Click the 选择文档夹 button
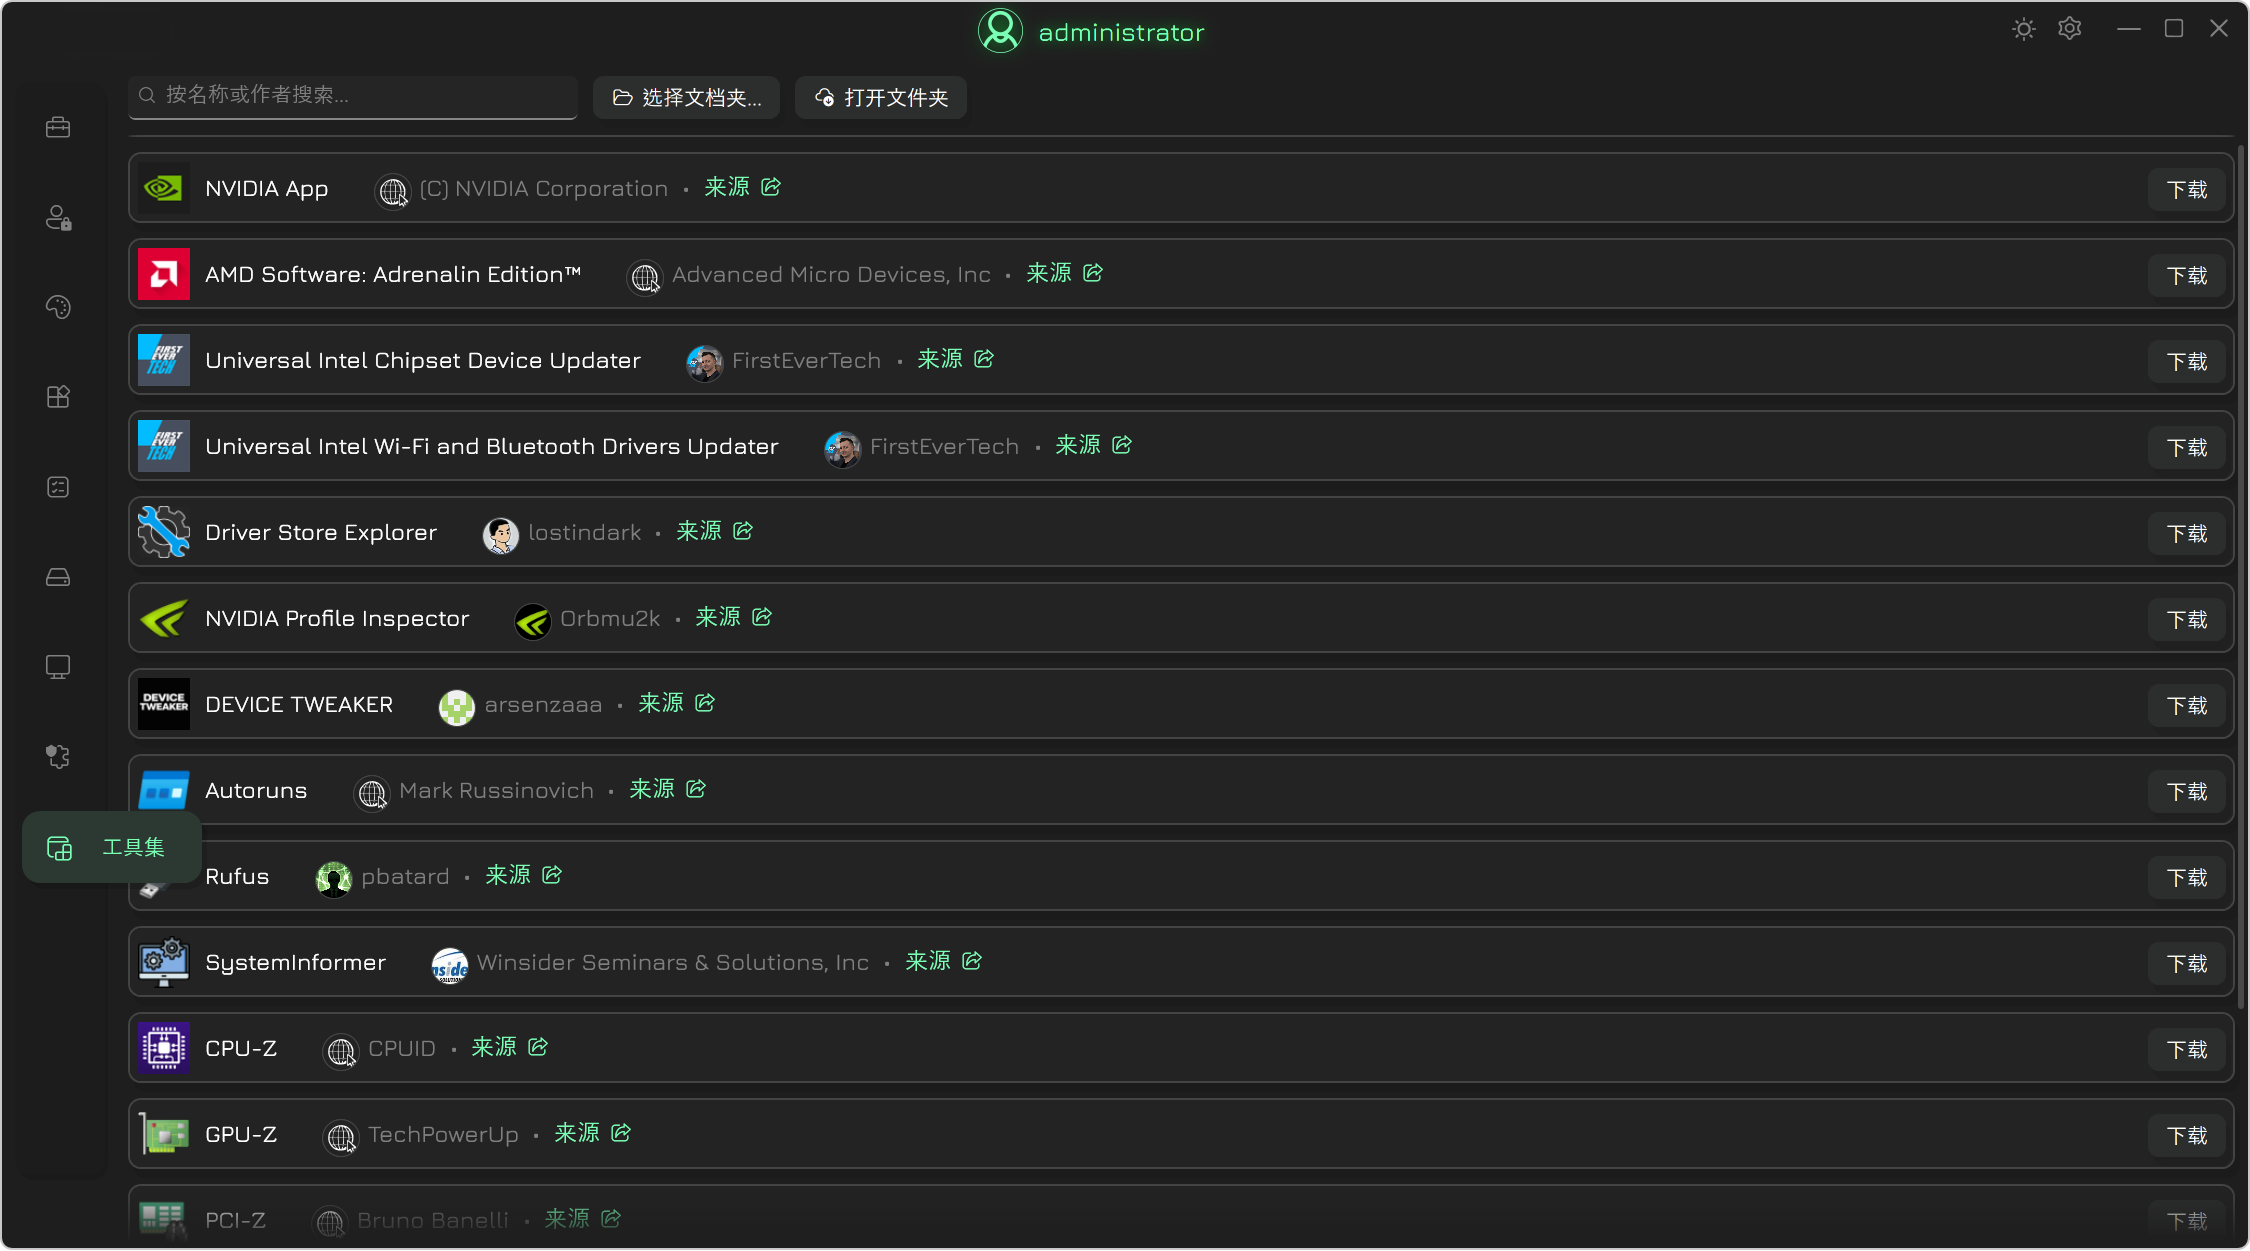This screenshot has height=1251, width=2250. tap(686, 98)
